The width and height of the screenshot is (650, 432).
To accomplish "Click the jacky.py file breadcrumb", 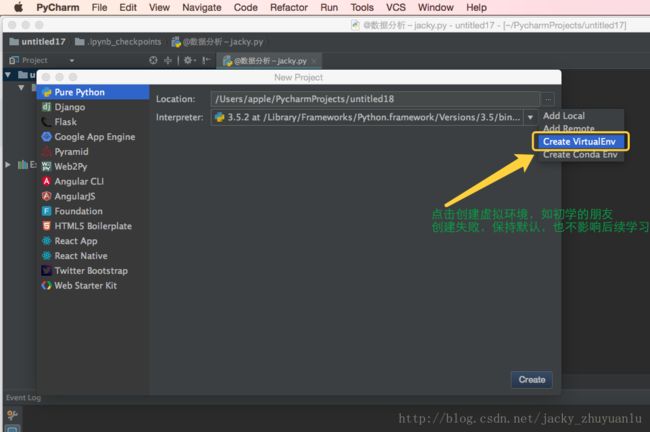I will [x=218, y=42].
